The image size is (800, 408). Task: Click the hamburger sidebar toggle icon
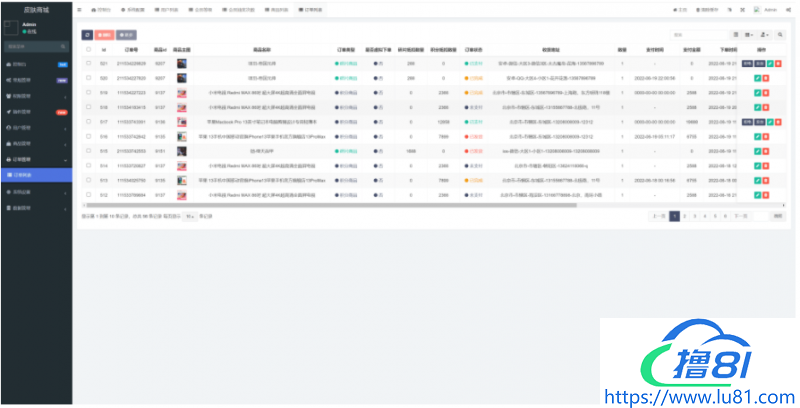[x=80, y=8]
